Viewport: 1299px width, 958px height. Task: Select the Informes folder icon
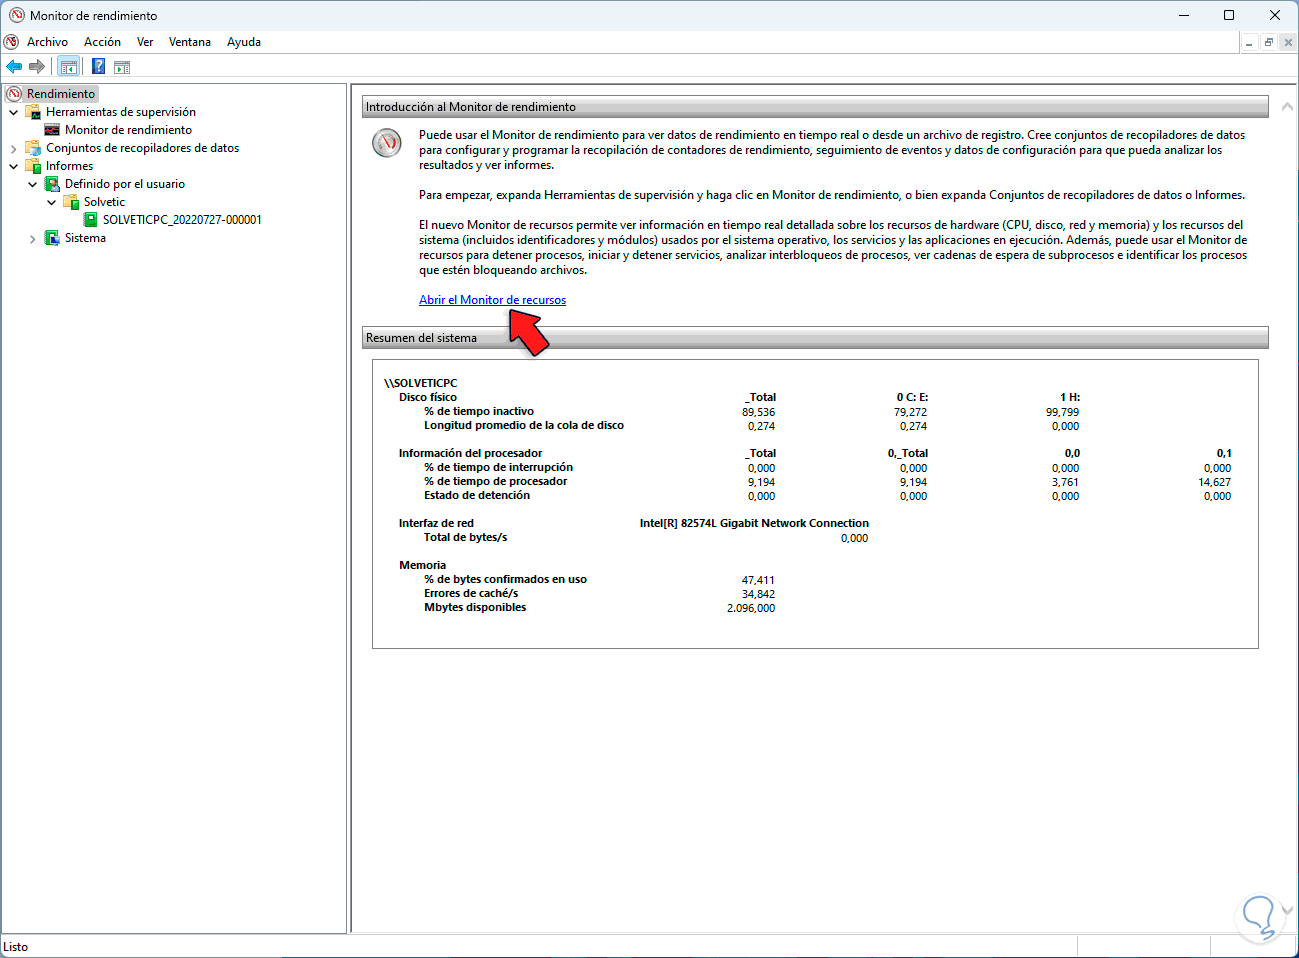(33, 166)
